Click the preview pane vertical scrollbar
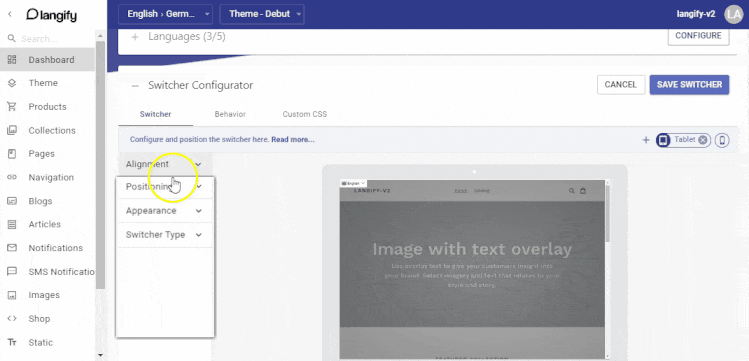 608,213
